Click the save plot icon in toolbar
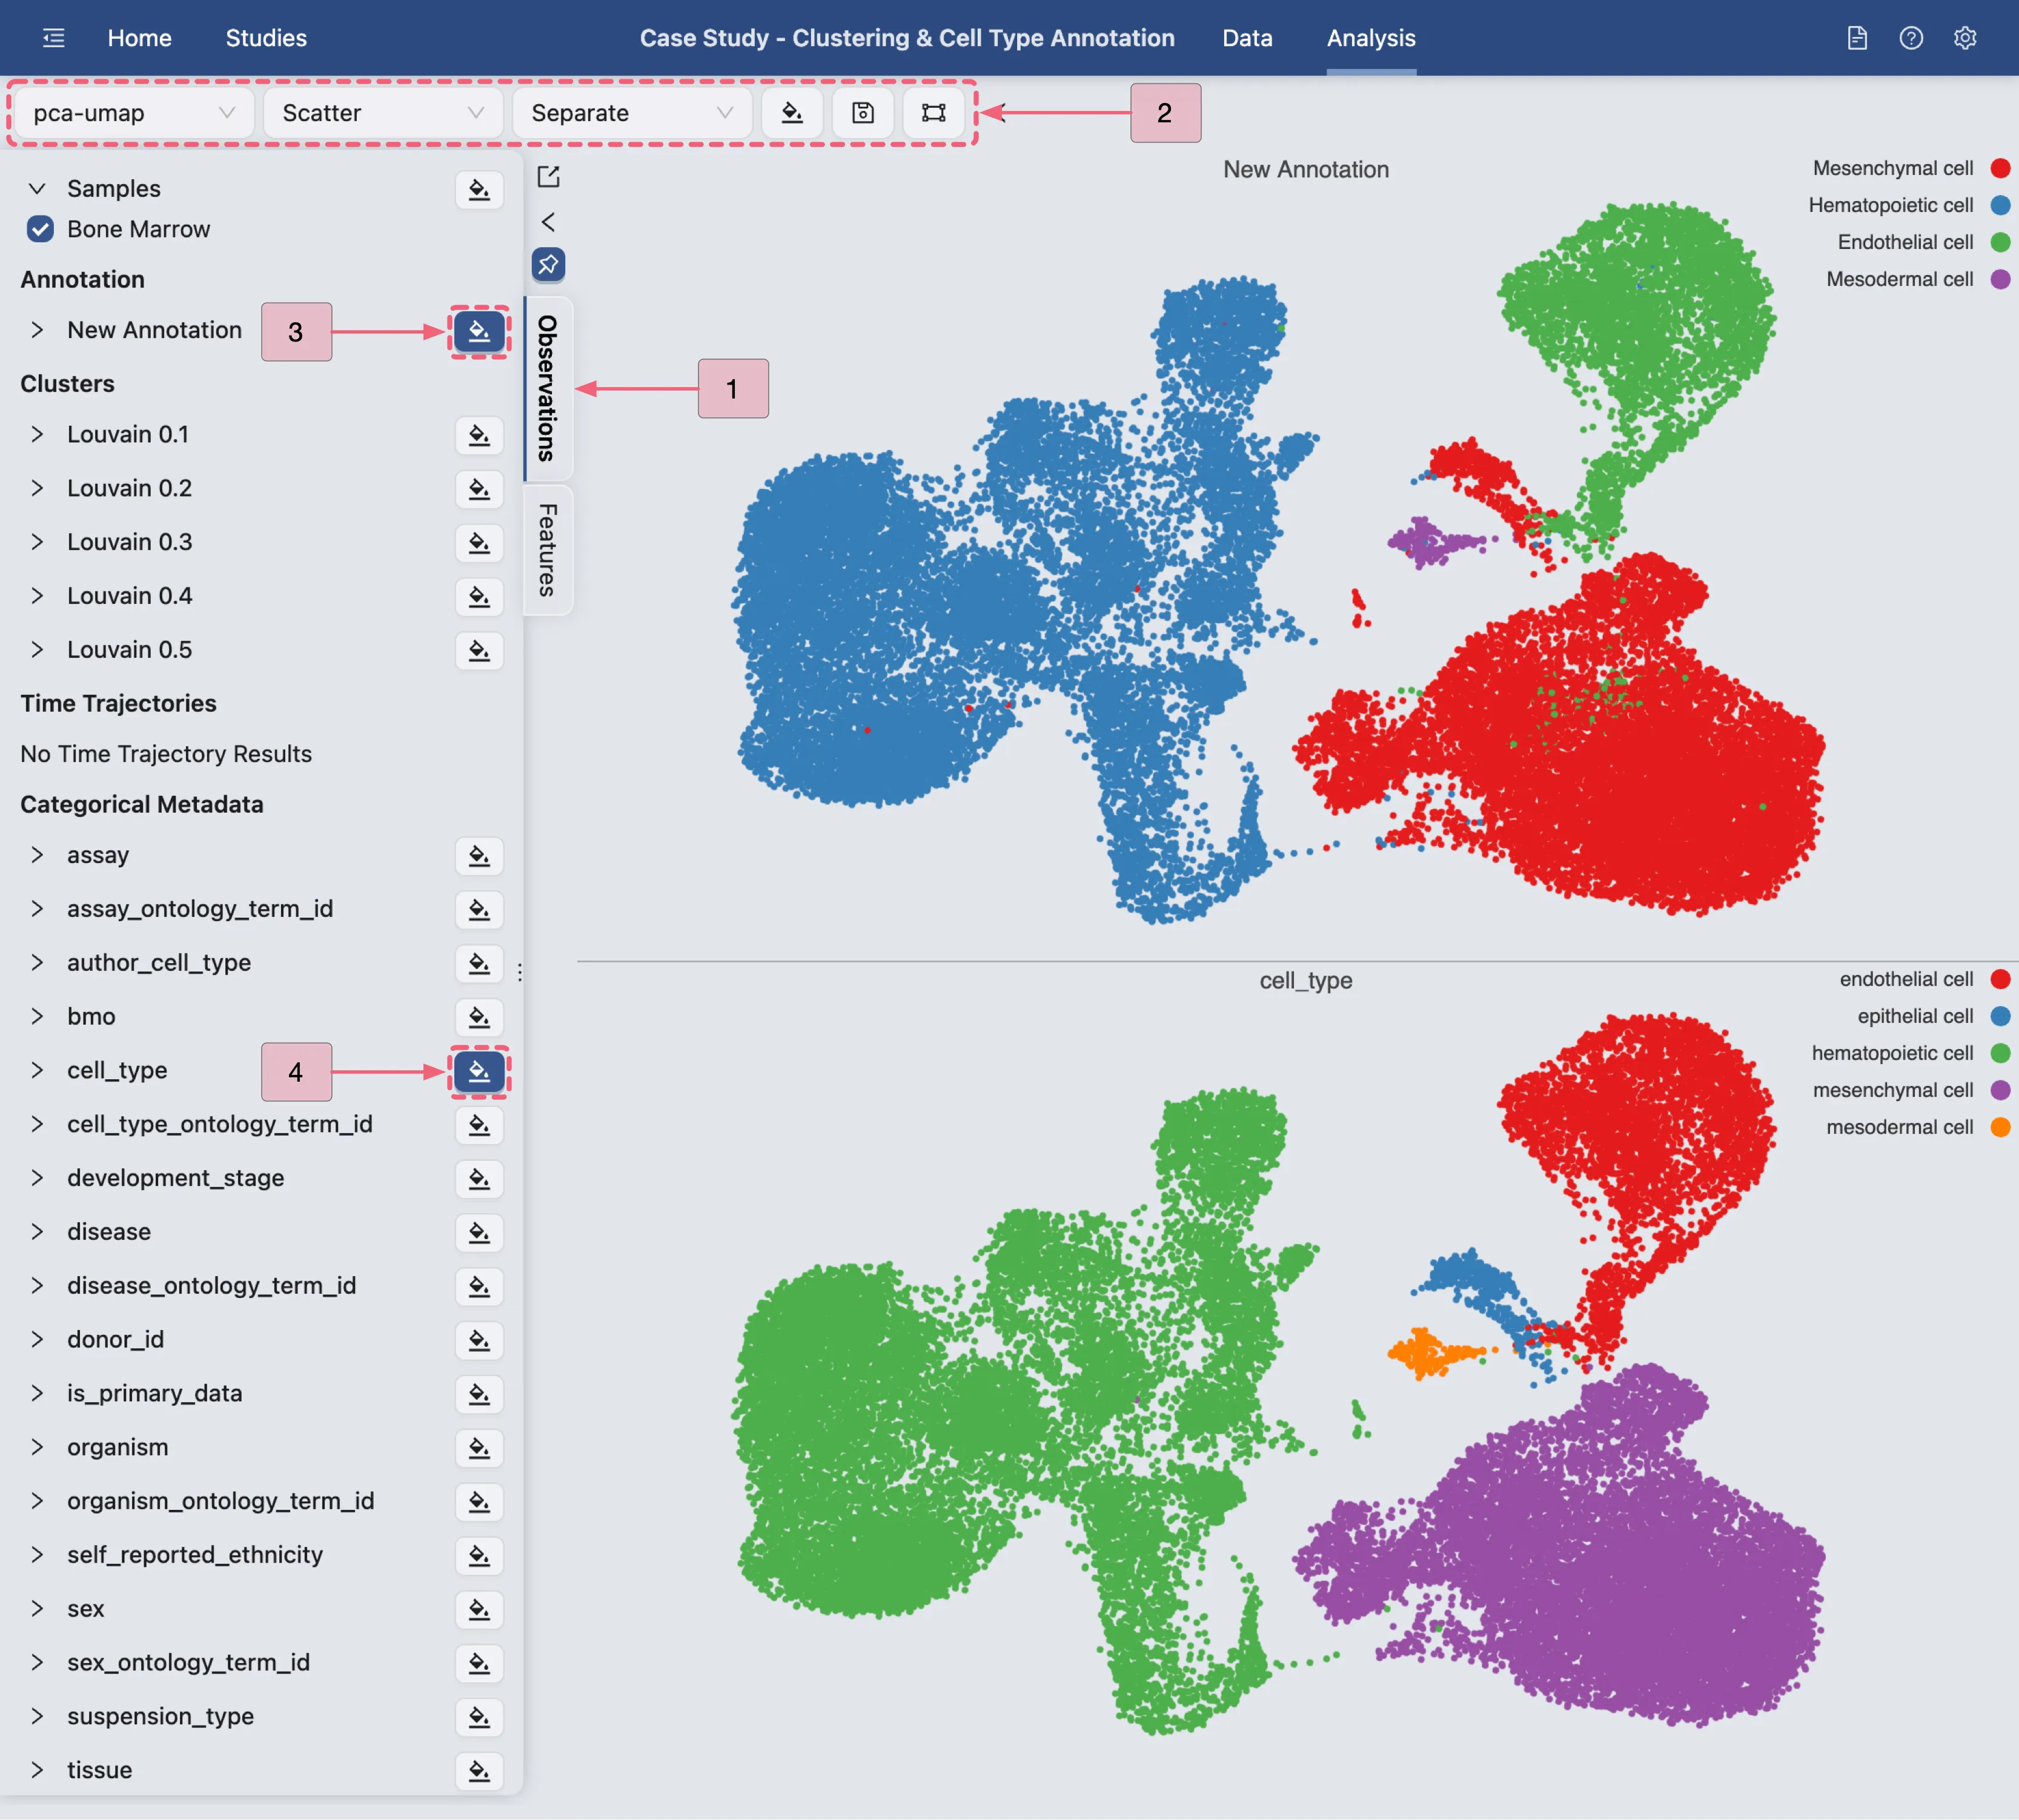The height and width of the screenshot is (1820, 2019). click(862, 113)
